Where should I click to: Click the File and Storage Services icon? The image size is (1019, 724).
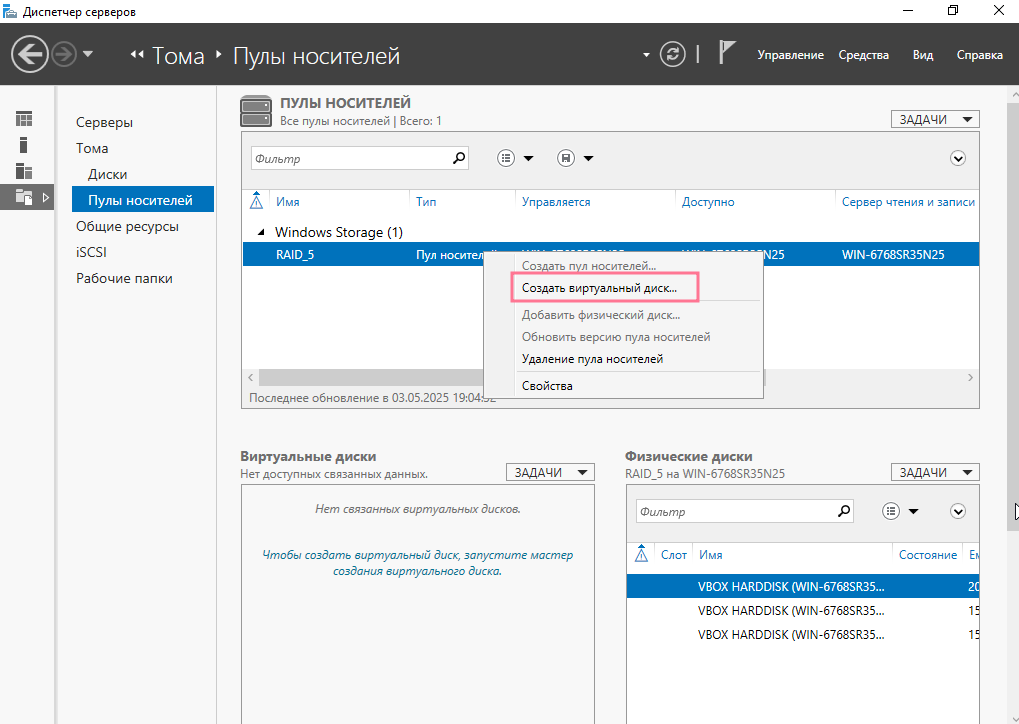pyautogui.click(x=24, y=197)
